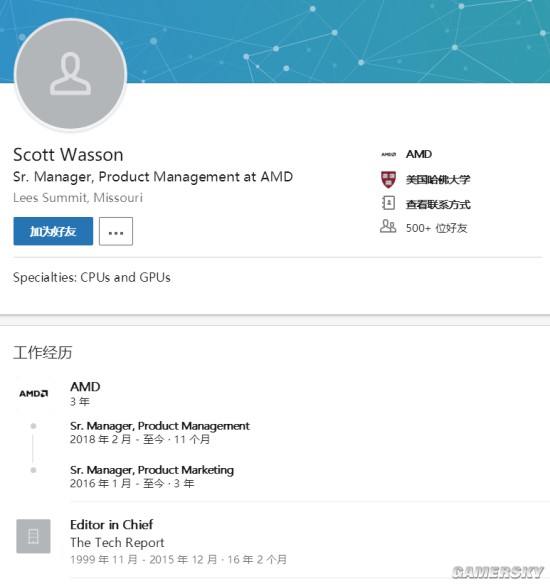Click The Tech Report company name
This screenshot has width=550, height=584.
click(x=117, y=543)
